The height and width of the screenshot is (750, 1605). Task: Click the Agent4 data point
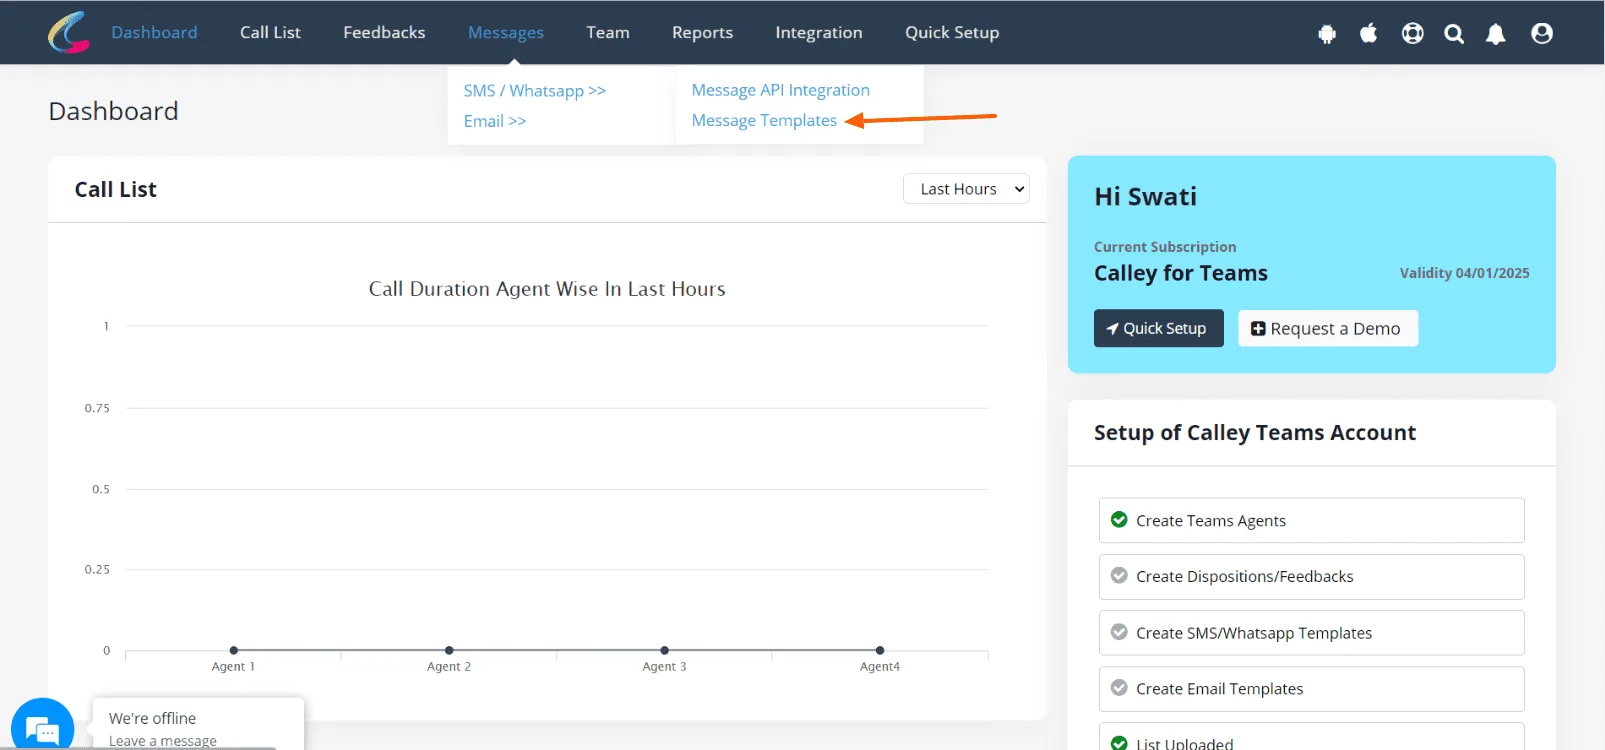[x=880, y=650]
